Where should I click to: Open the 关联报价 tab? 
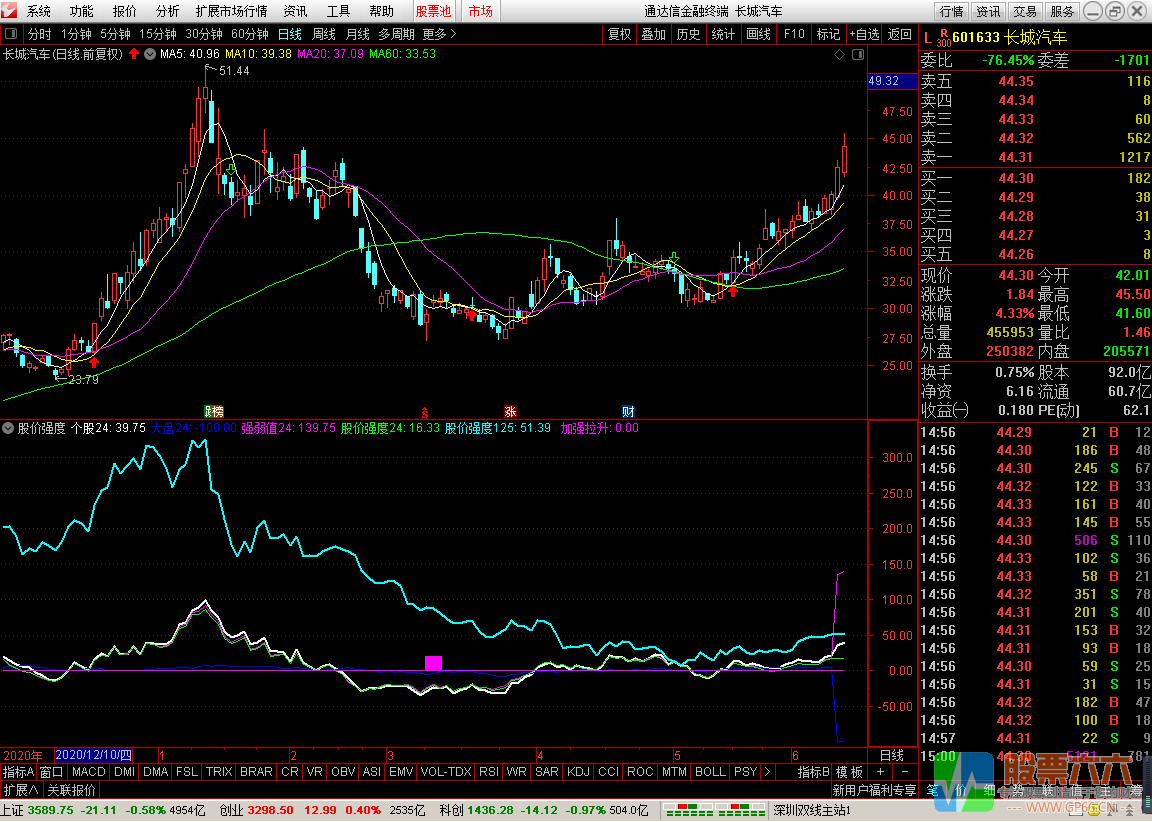(x=71, y=790)
